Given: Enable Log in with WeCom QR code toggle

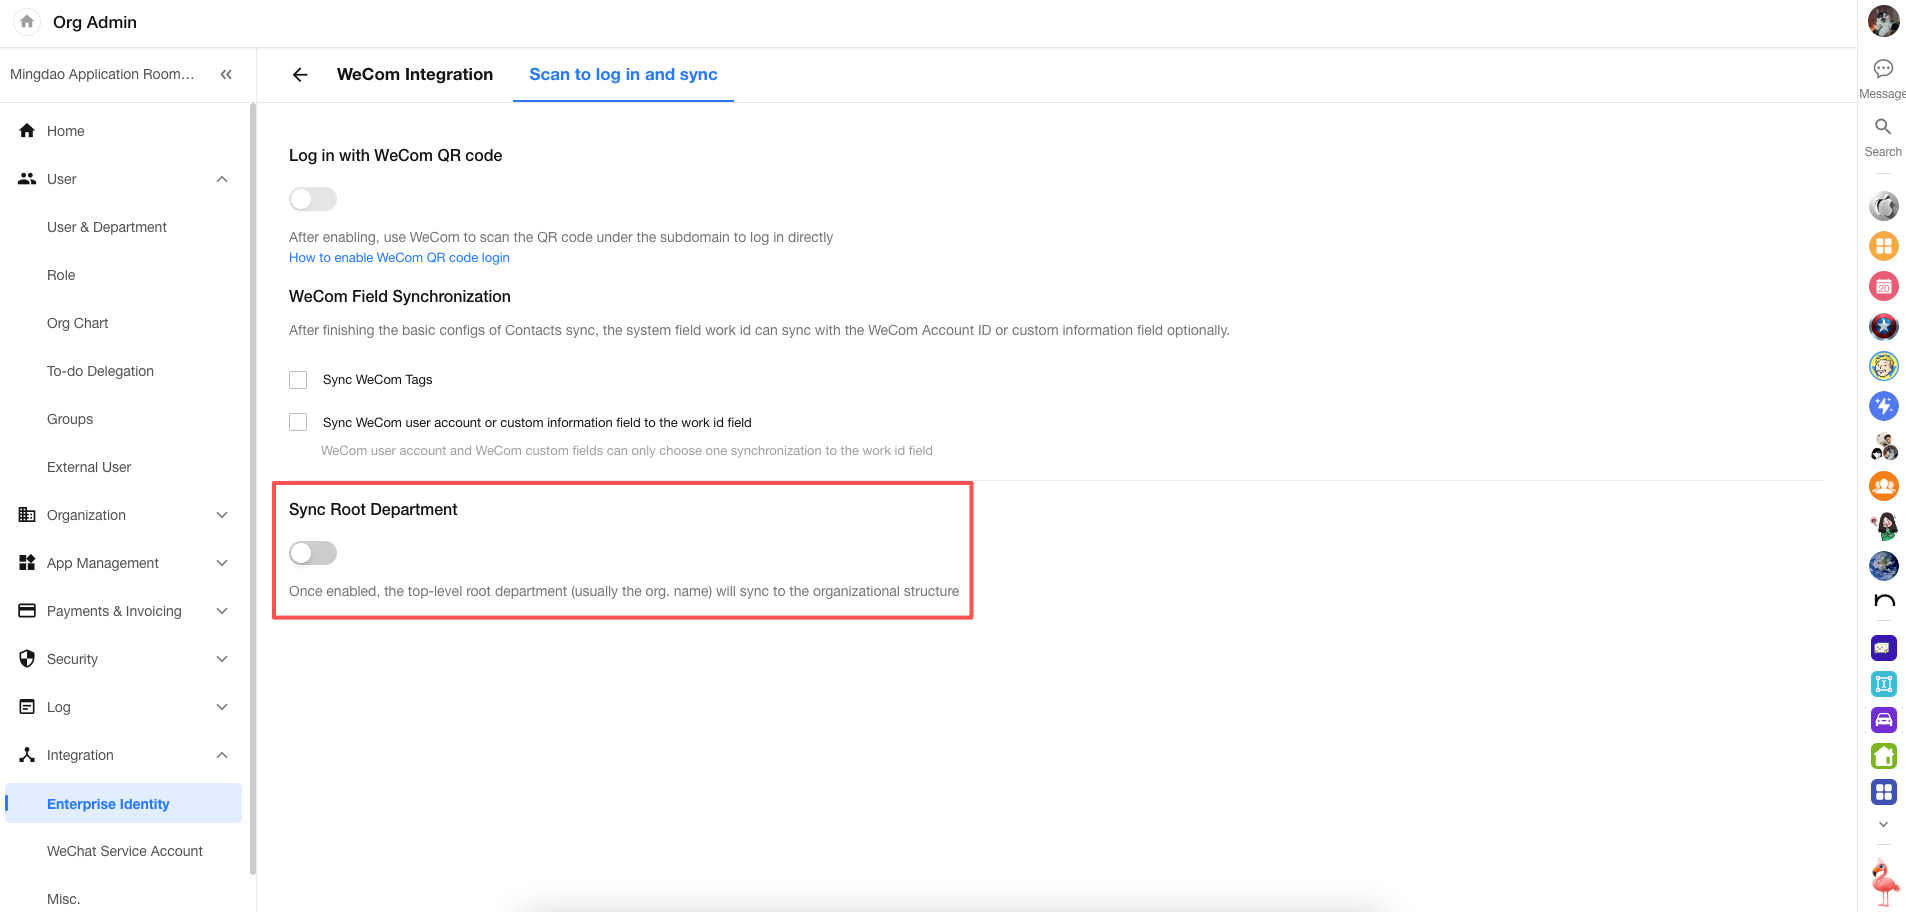Looking at the screenshot, I should 313,199.
